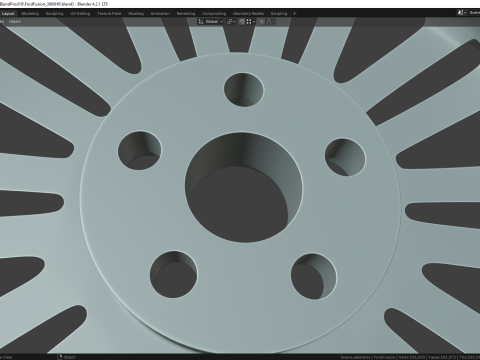Click the scene selector icon
480x360 pixels.
pos(461,13)
